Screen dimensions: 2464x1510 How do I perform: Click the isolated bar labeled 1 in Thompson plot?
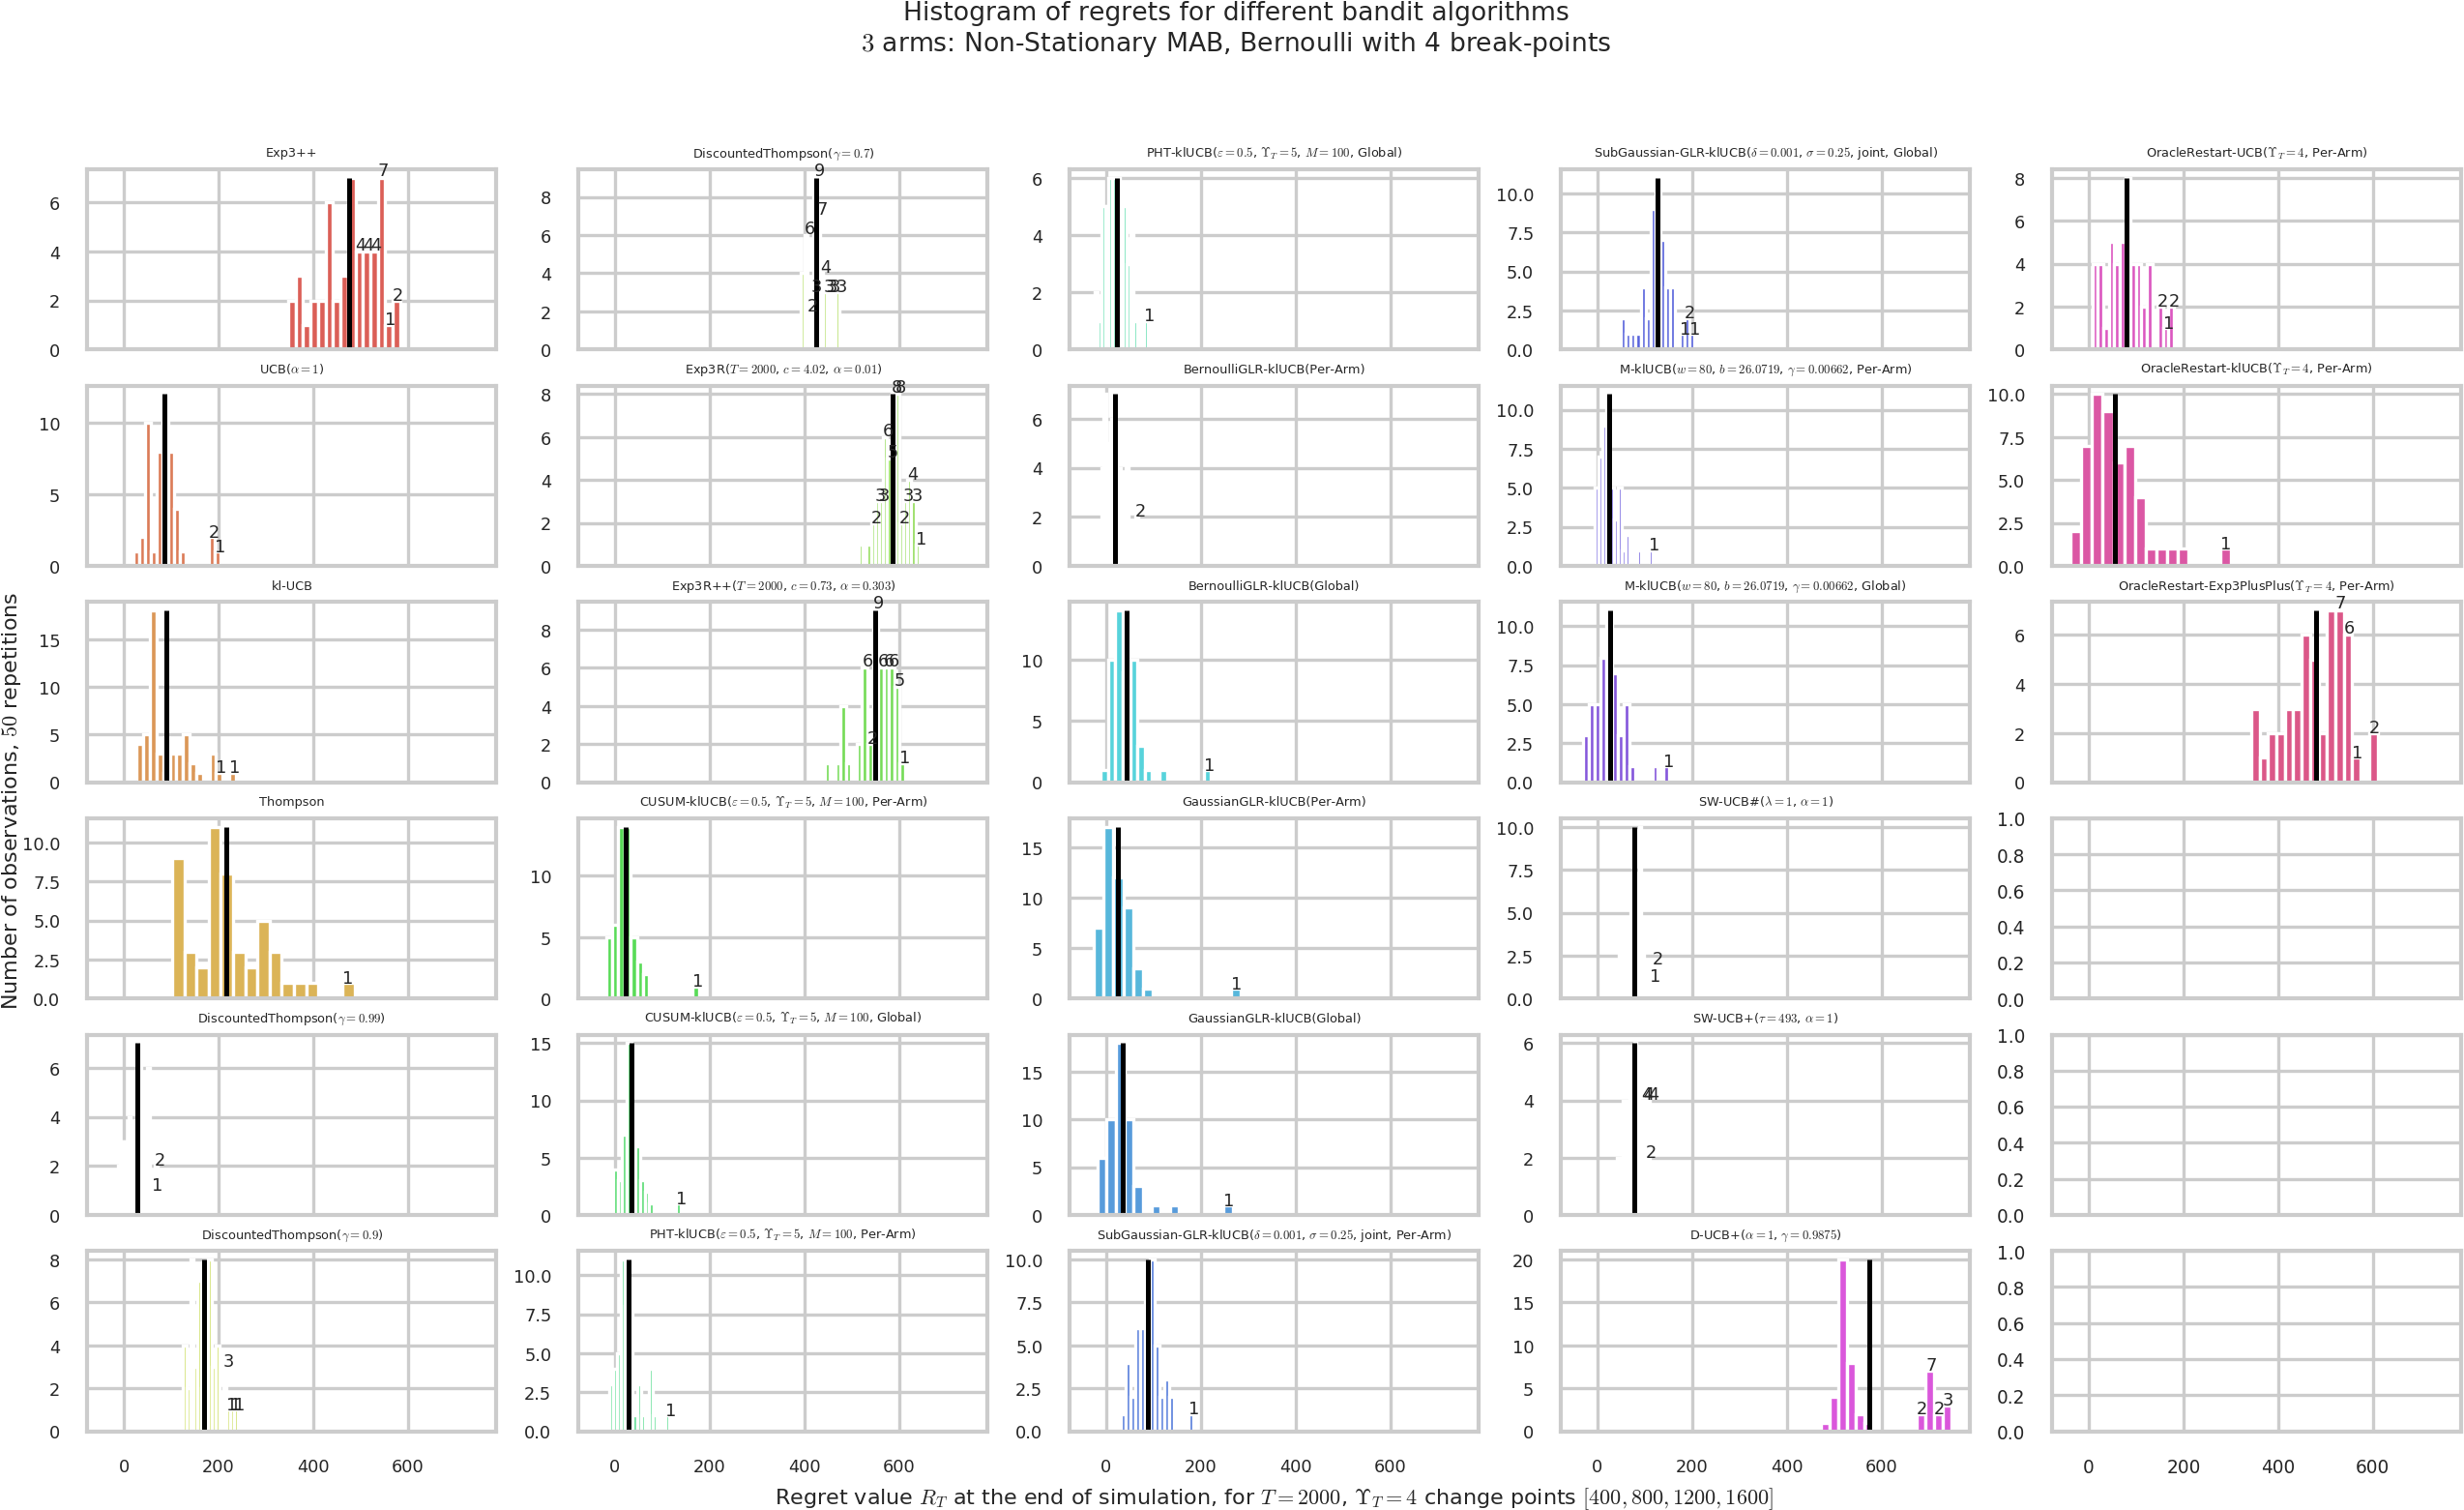pos(349,991)
